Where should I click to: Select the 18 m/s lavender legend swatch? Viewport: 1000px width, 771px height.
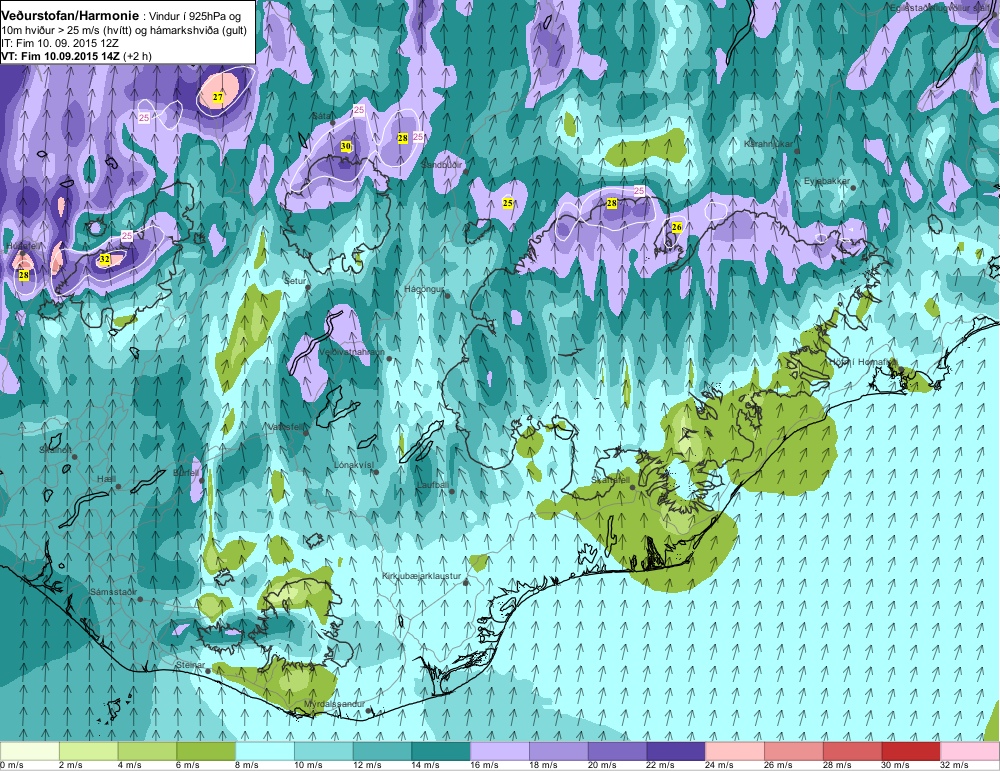pos(559,751)
